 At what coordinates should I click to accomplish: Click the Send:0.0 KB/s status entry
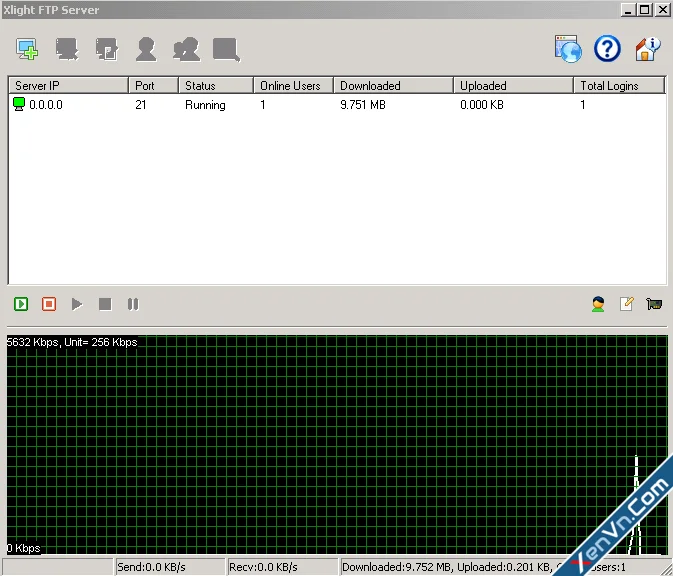coord(169,567)
